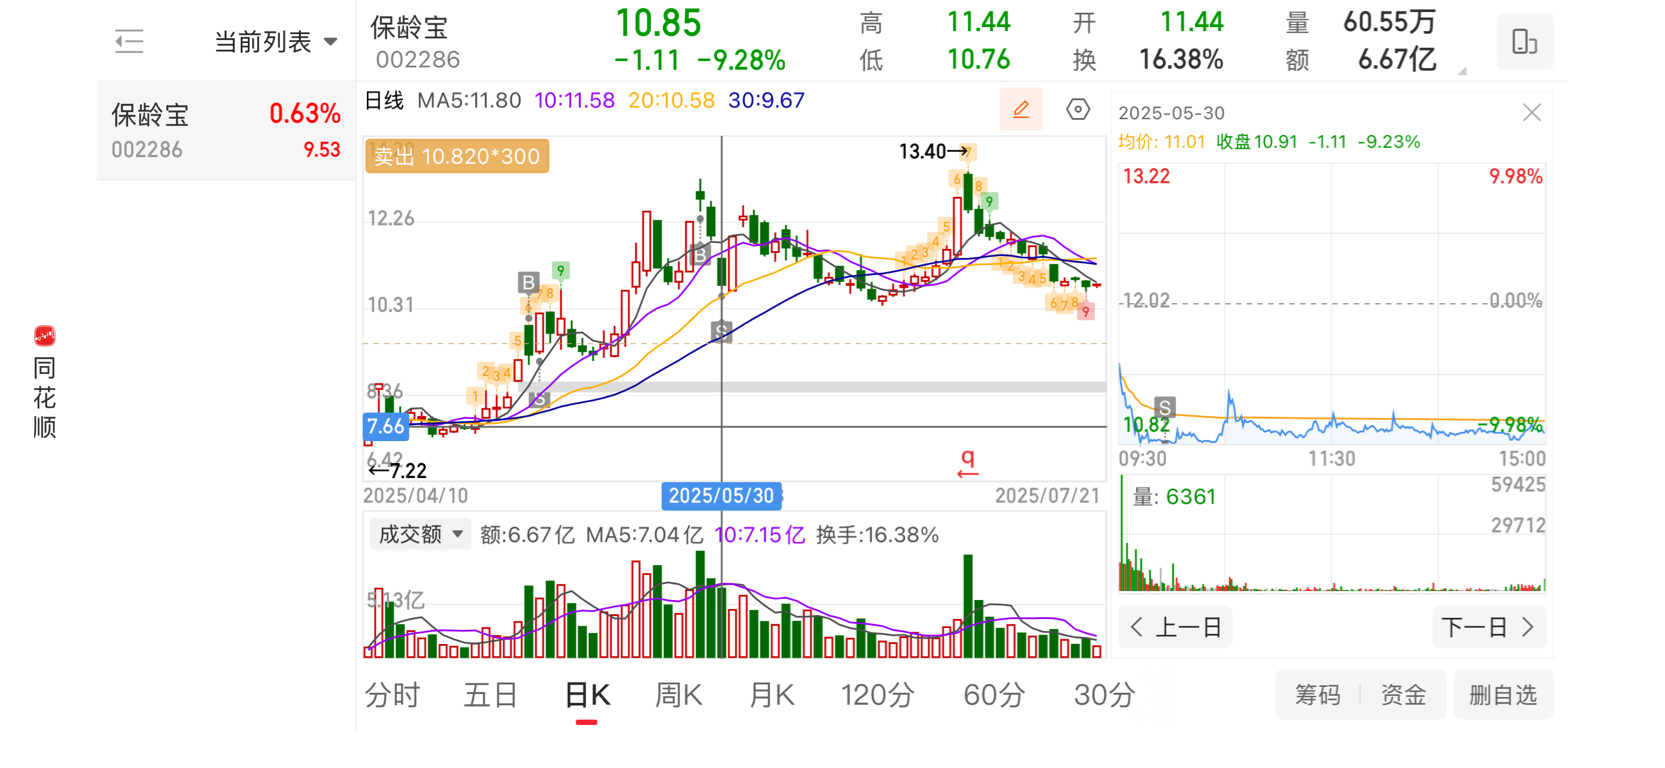Click the 保龄宝 stock title header
1665x768 pixels.
410,28
